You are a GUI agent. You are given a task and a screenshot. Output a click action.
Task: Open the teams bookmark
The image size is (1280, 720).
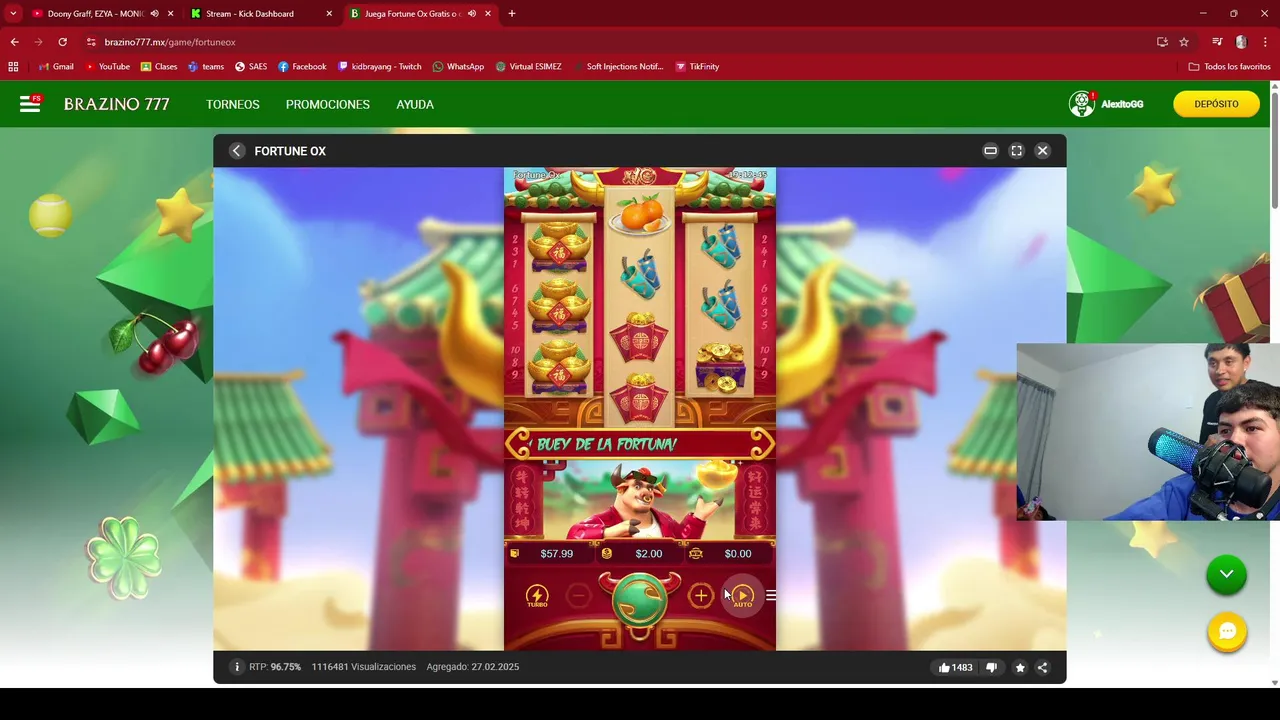point(205,67)
